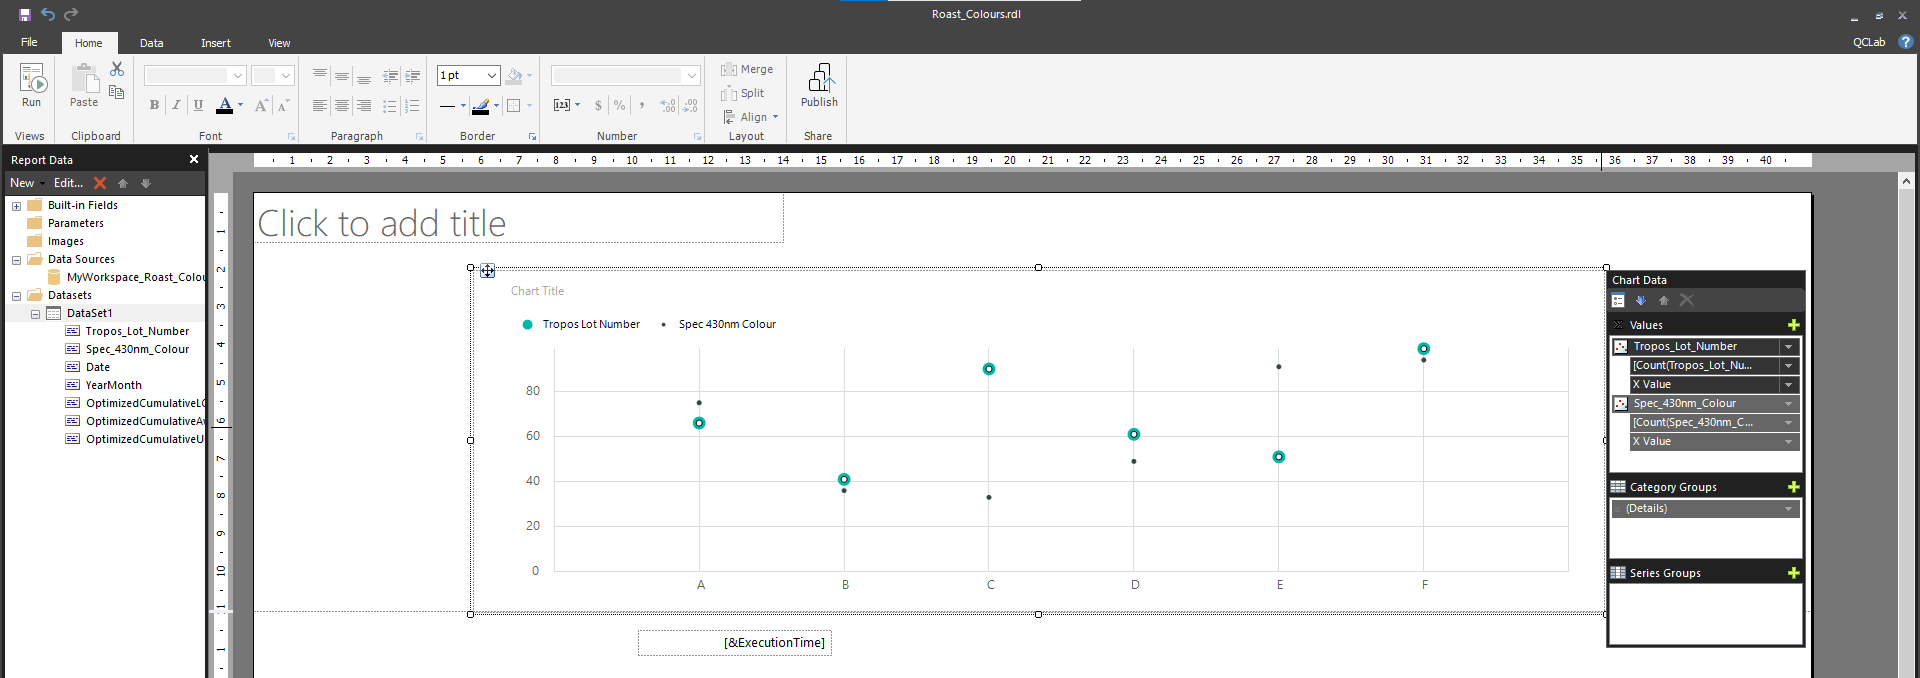The height and width of the screenshot is (678, 1920).
Task: Switch to the Home ribbon tab
Action: (x=89, y=43)
